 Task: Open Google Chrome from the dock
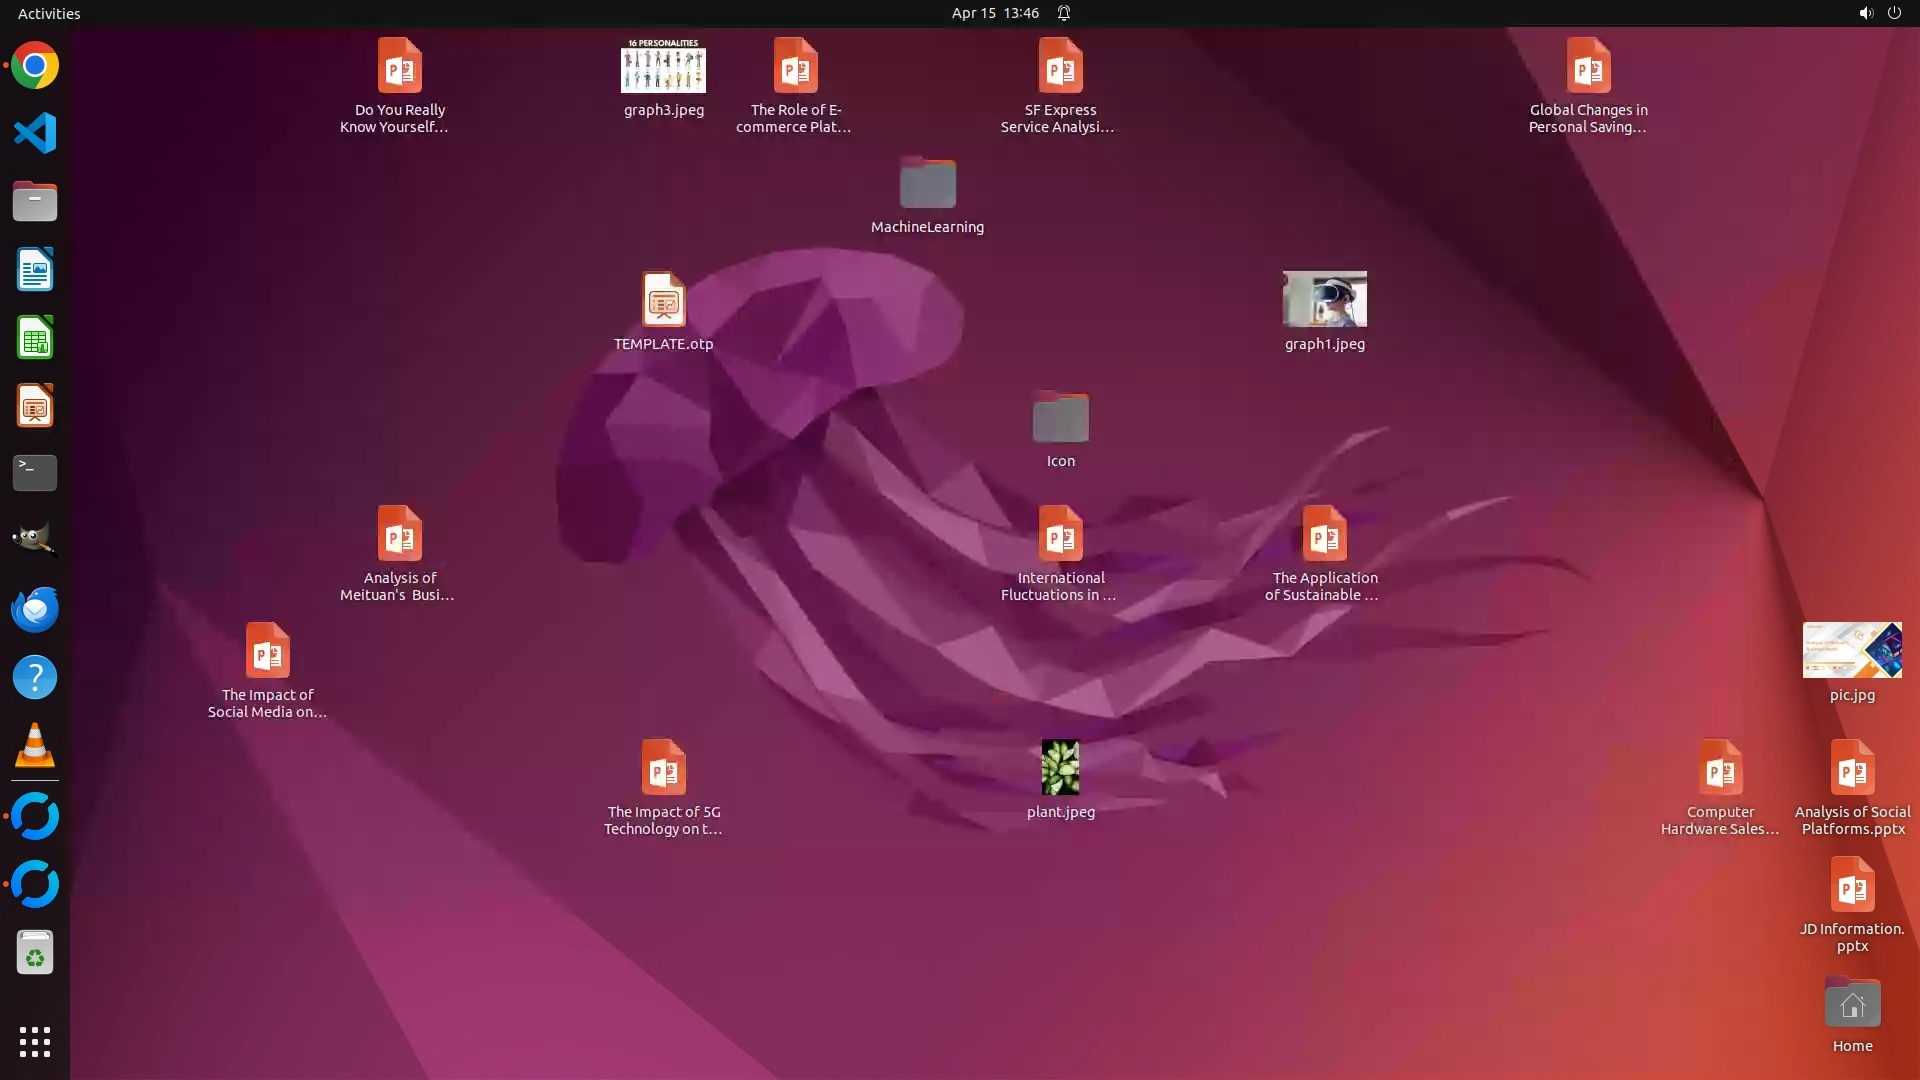tap(35, 66)
